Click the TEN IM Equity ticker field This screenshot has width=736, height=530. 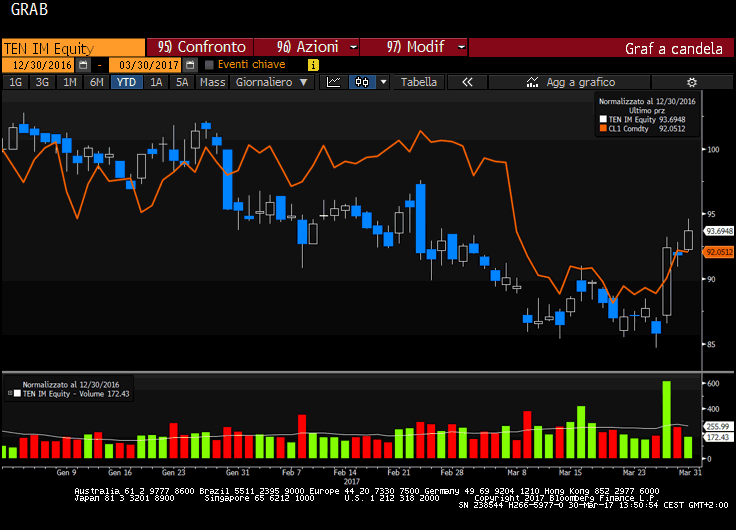pyautogui.click(x=74, y=48)
